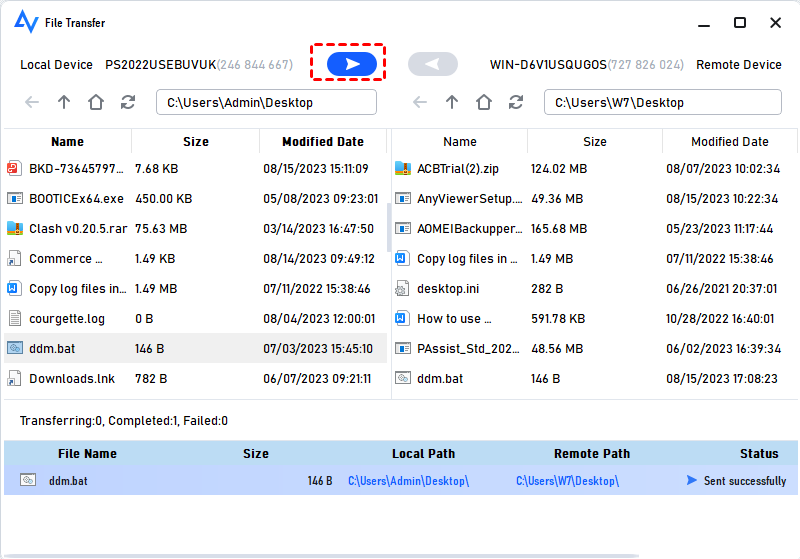The height and width of the screenshot is (559, 800).
Task: Select Commerce shortcut file icon
Action: coord(14,259)
